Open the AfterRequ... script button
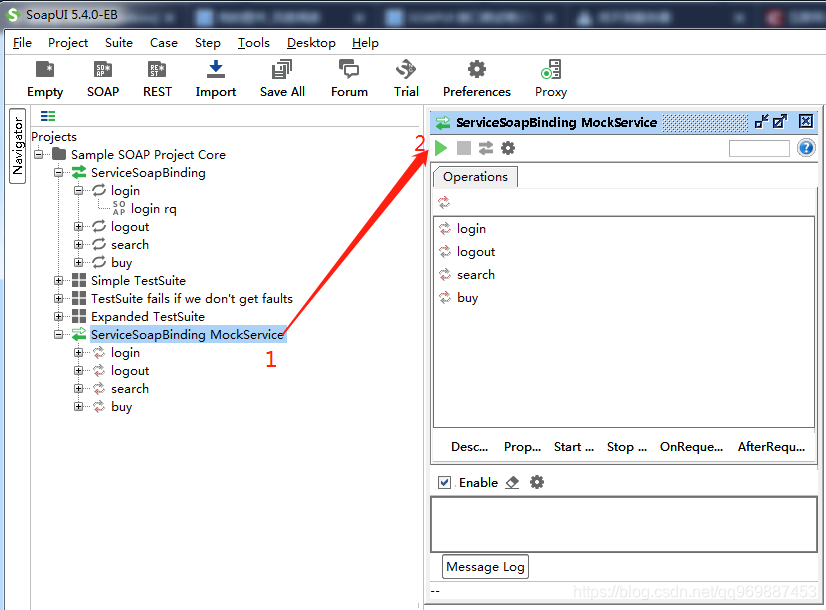Screen dimensions: 826x610 771,447
